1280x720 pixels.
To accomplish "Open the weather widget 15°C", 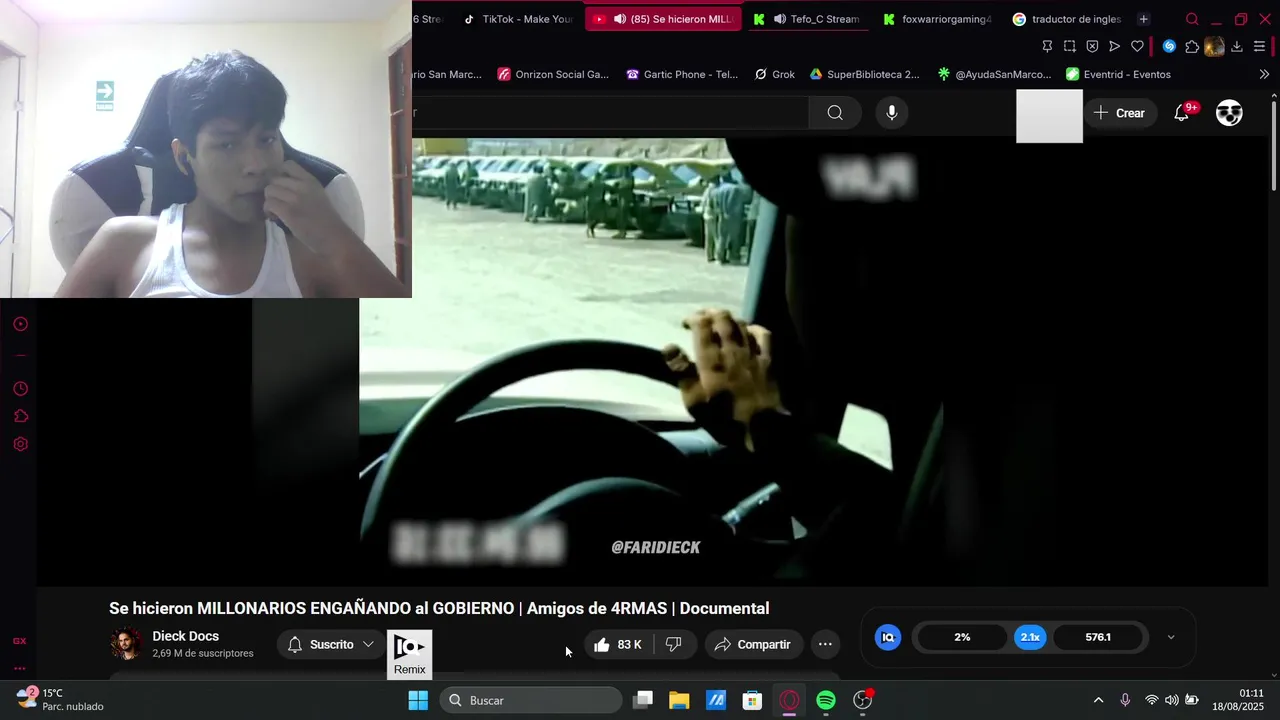I will click(x=60, y=699).
